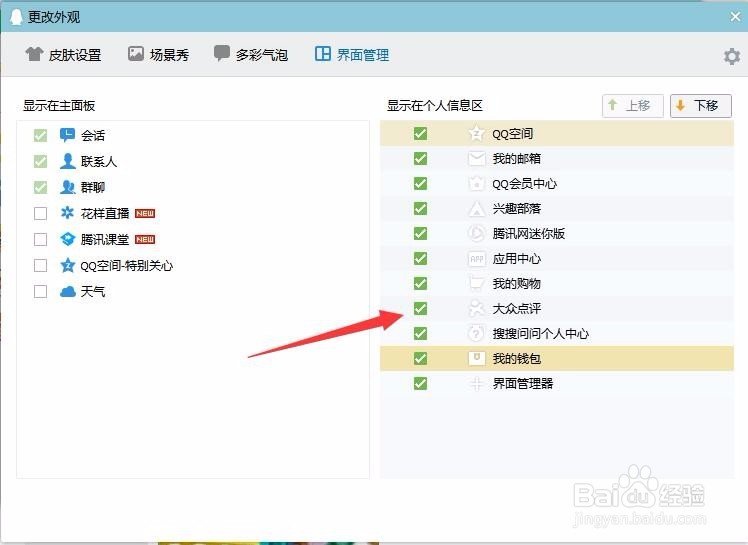The height and width of the screenshot is (545, 748).
Task: Uncheck the 我的钱包 checkbox
Action: click(420, 358)
